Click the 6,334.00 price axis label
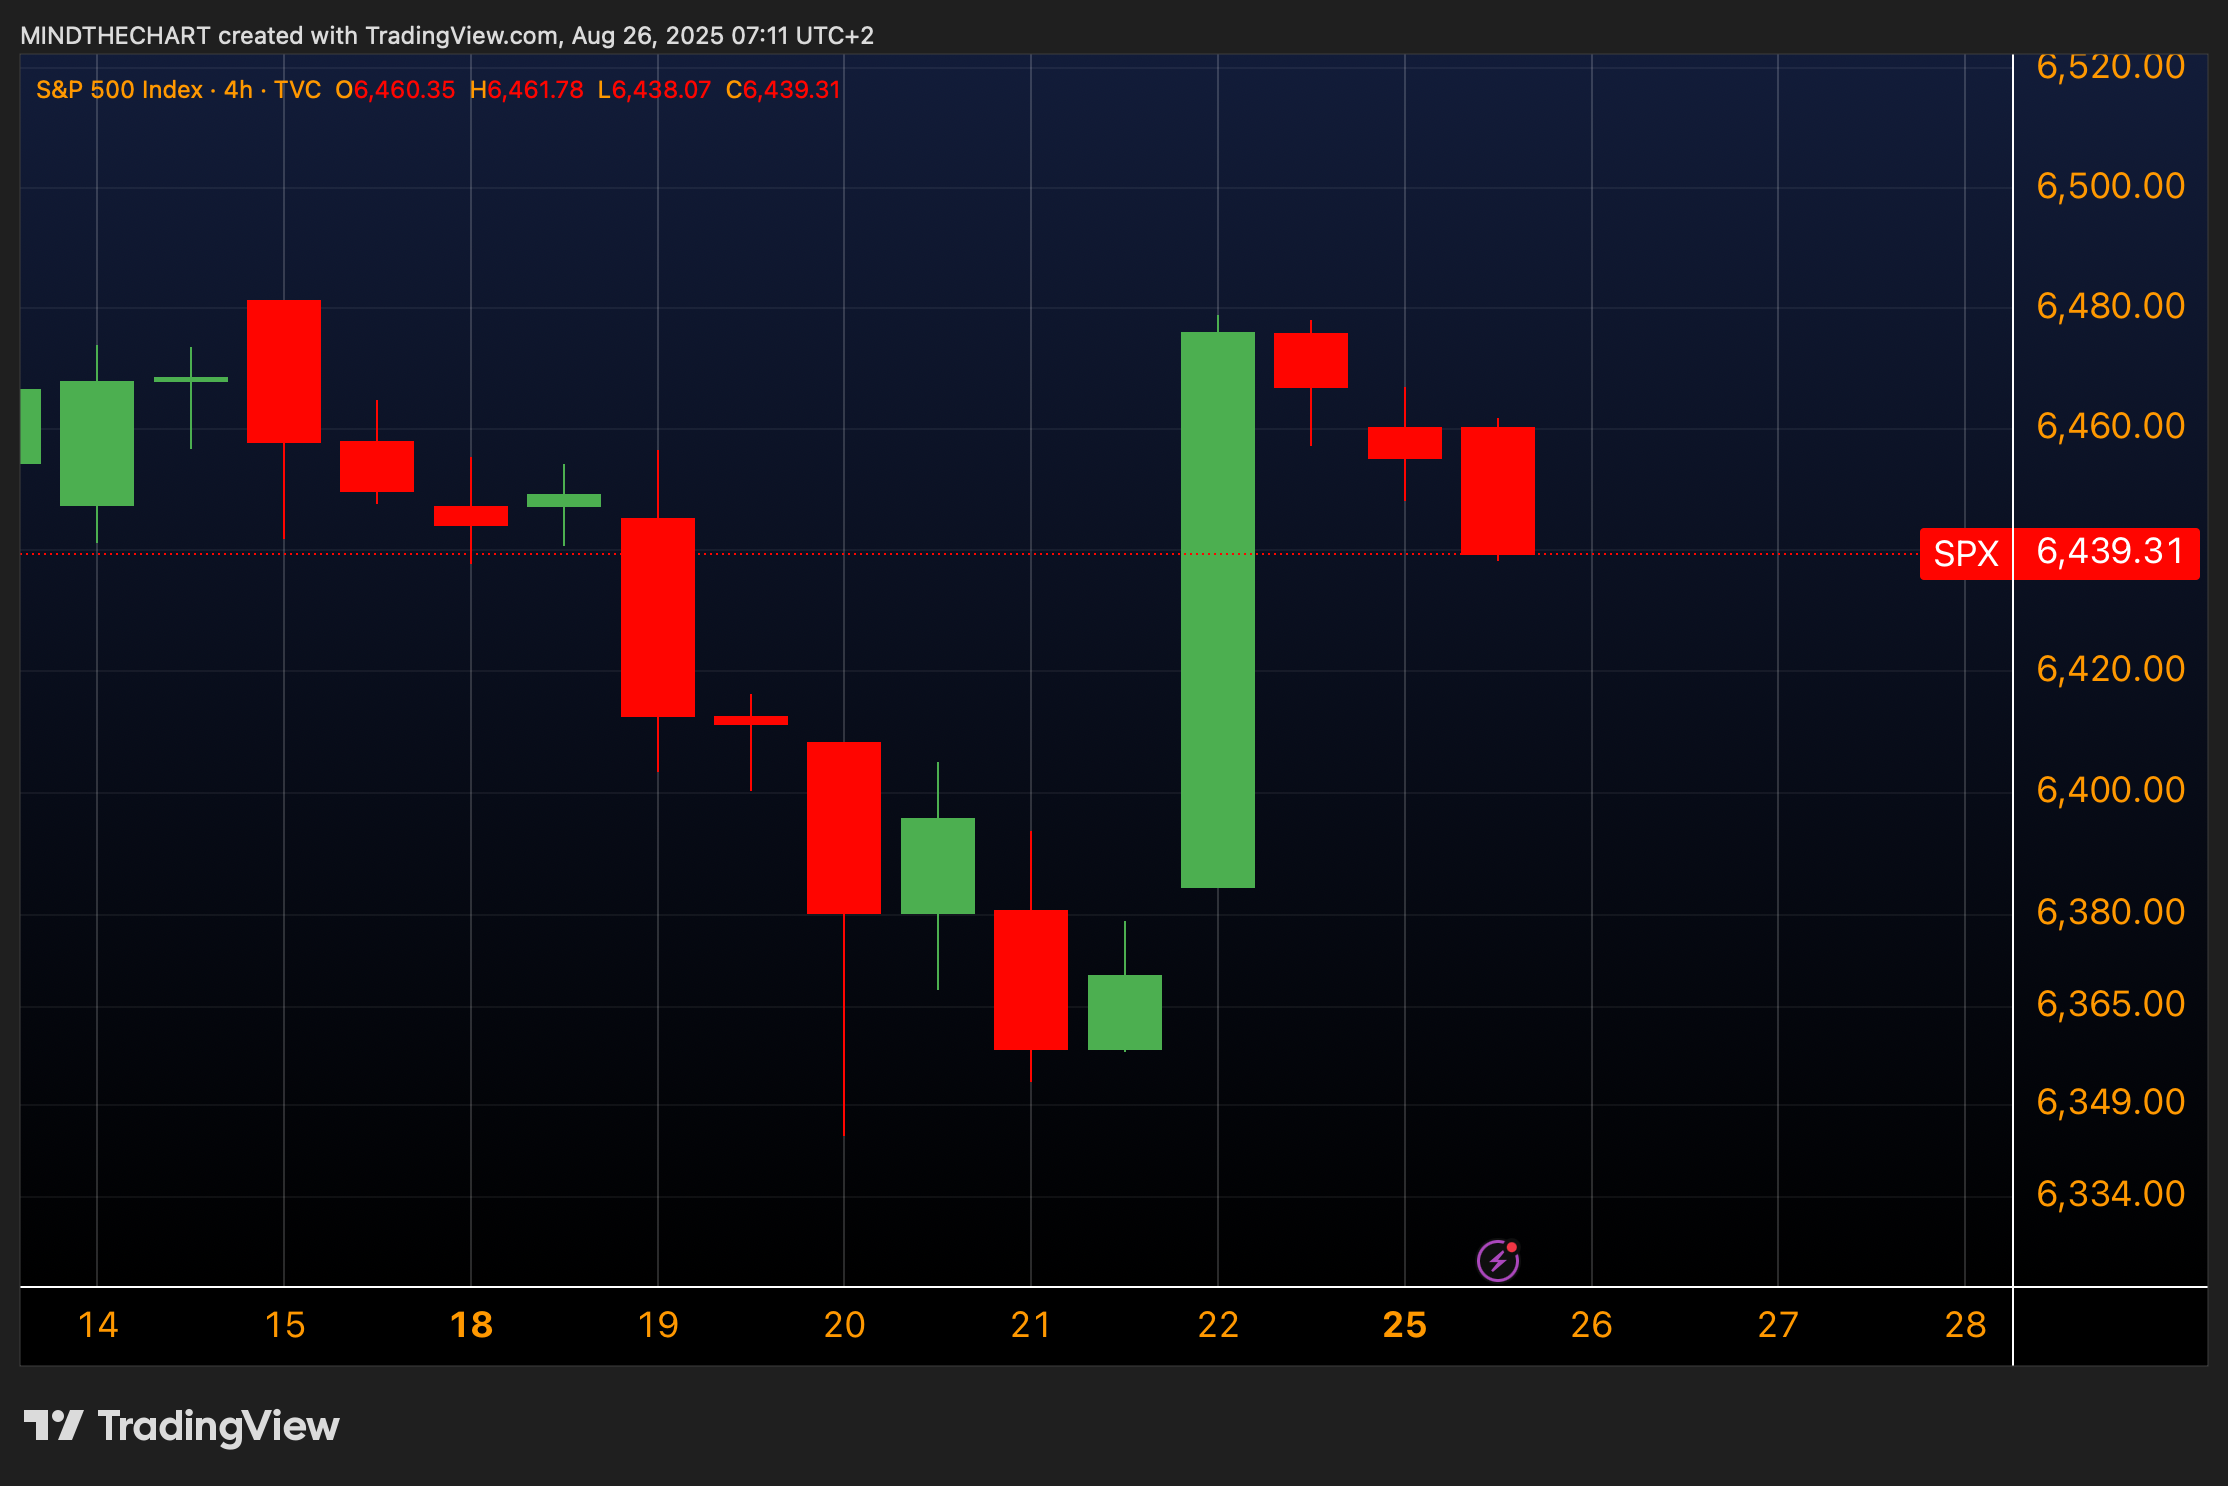 2110,1194
